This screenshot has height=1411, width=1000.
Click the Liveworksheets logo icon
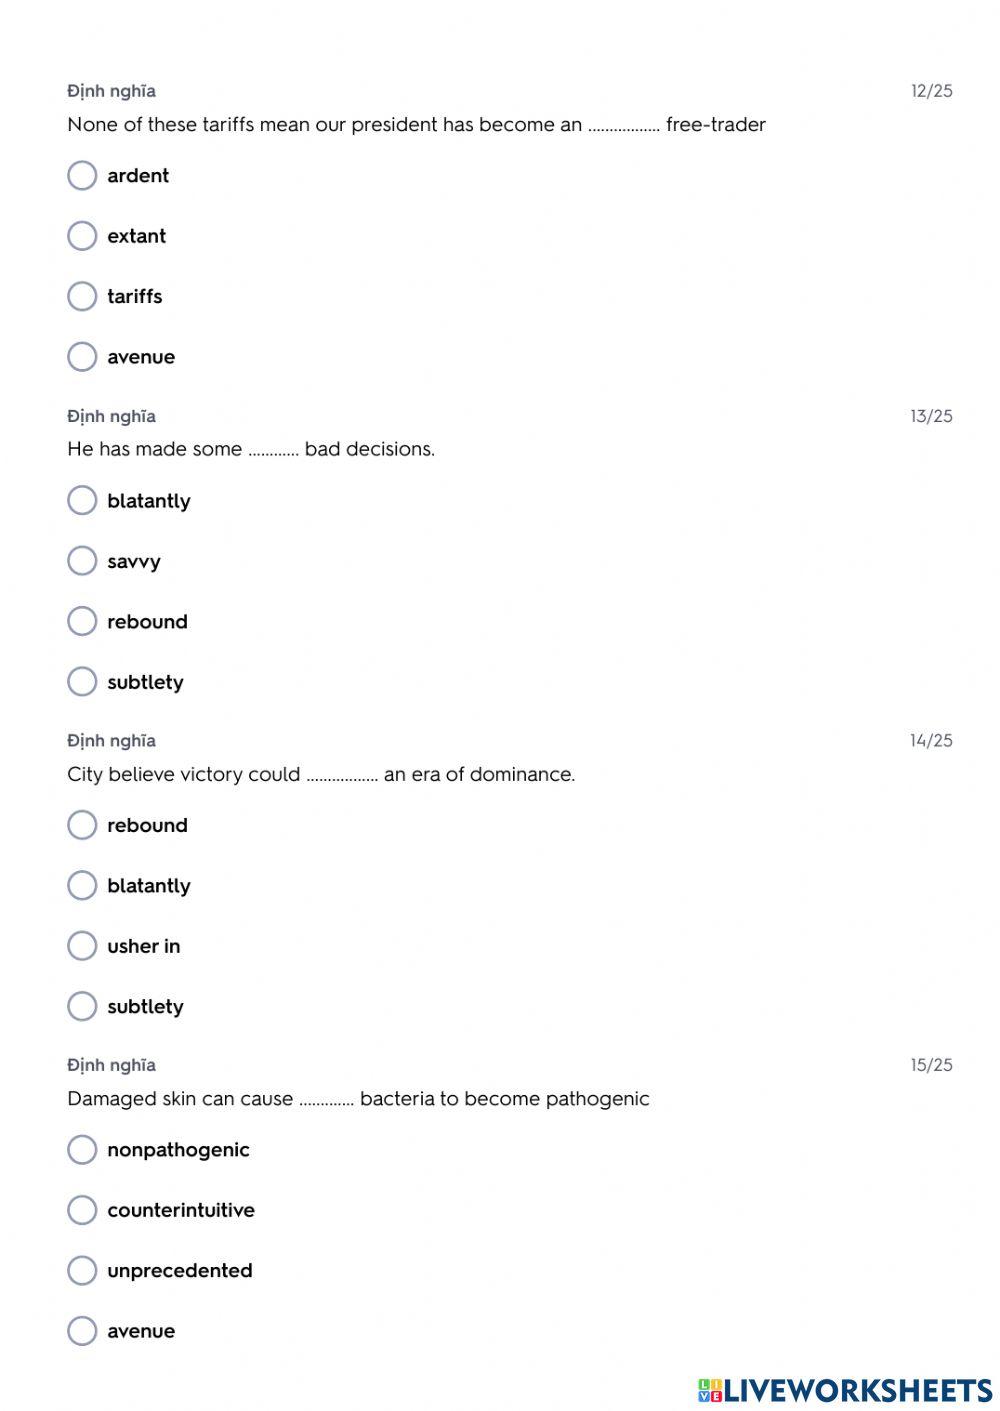(710, 1390)
